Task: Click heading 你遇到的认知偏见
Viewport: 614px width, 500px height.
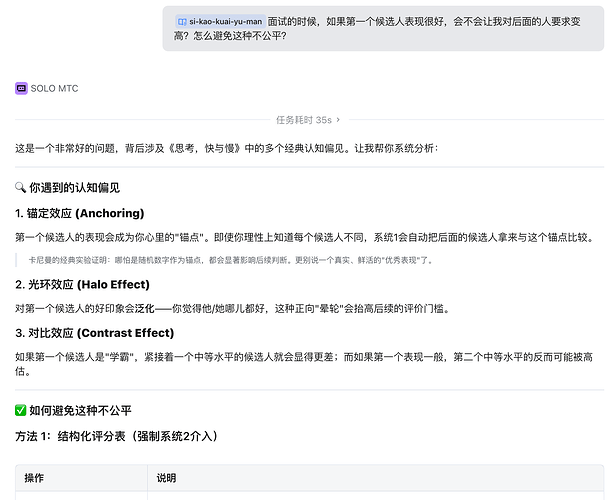Action: point(74,188)
